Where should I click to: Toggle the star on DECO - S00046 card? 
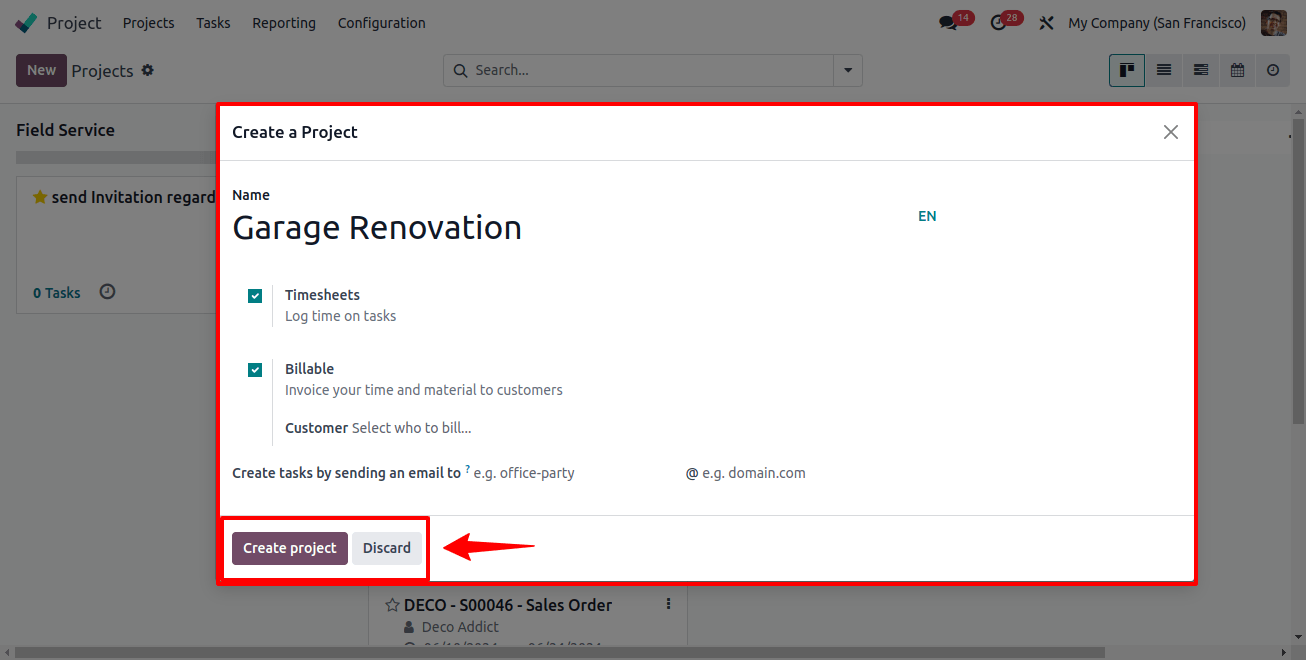[x=392, y=605]
